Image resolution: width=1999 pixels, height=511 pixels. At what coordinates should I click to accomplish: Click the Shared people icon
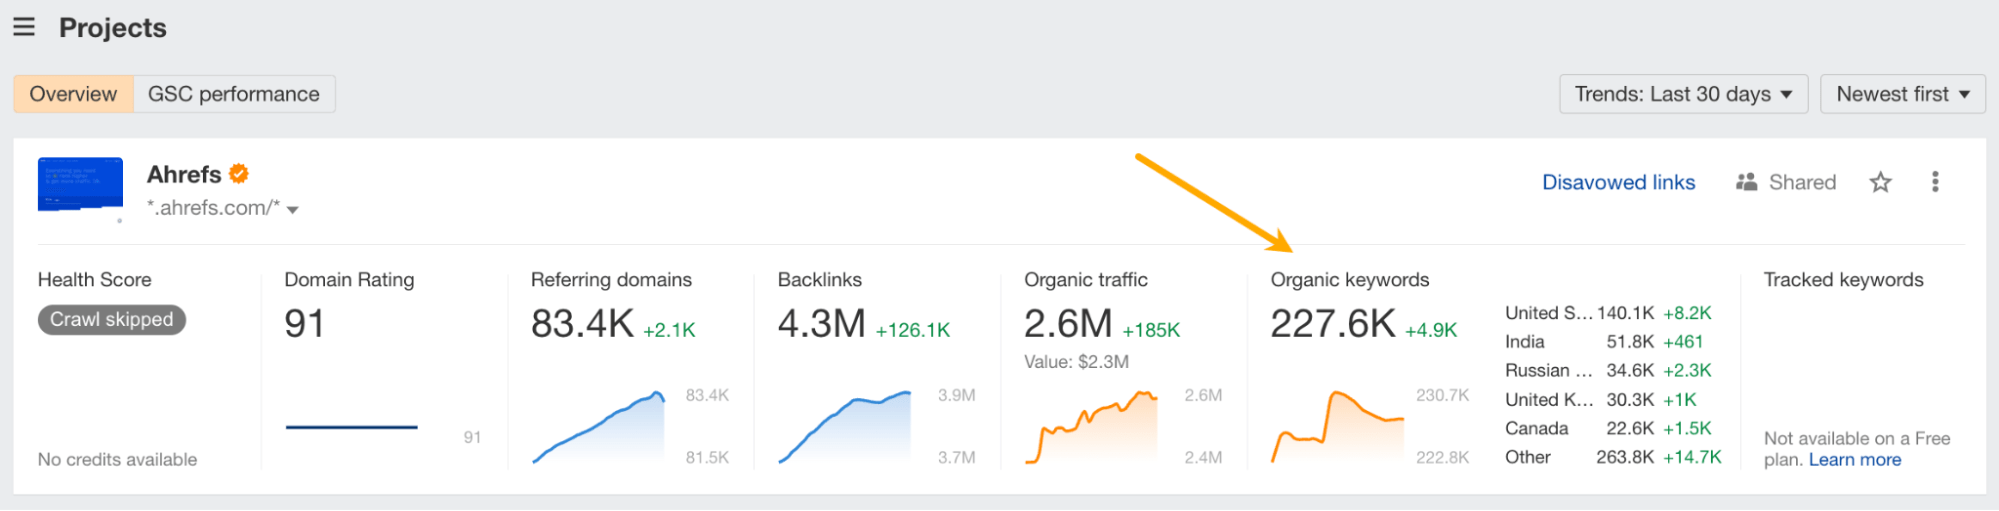point(1747,182)
